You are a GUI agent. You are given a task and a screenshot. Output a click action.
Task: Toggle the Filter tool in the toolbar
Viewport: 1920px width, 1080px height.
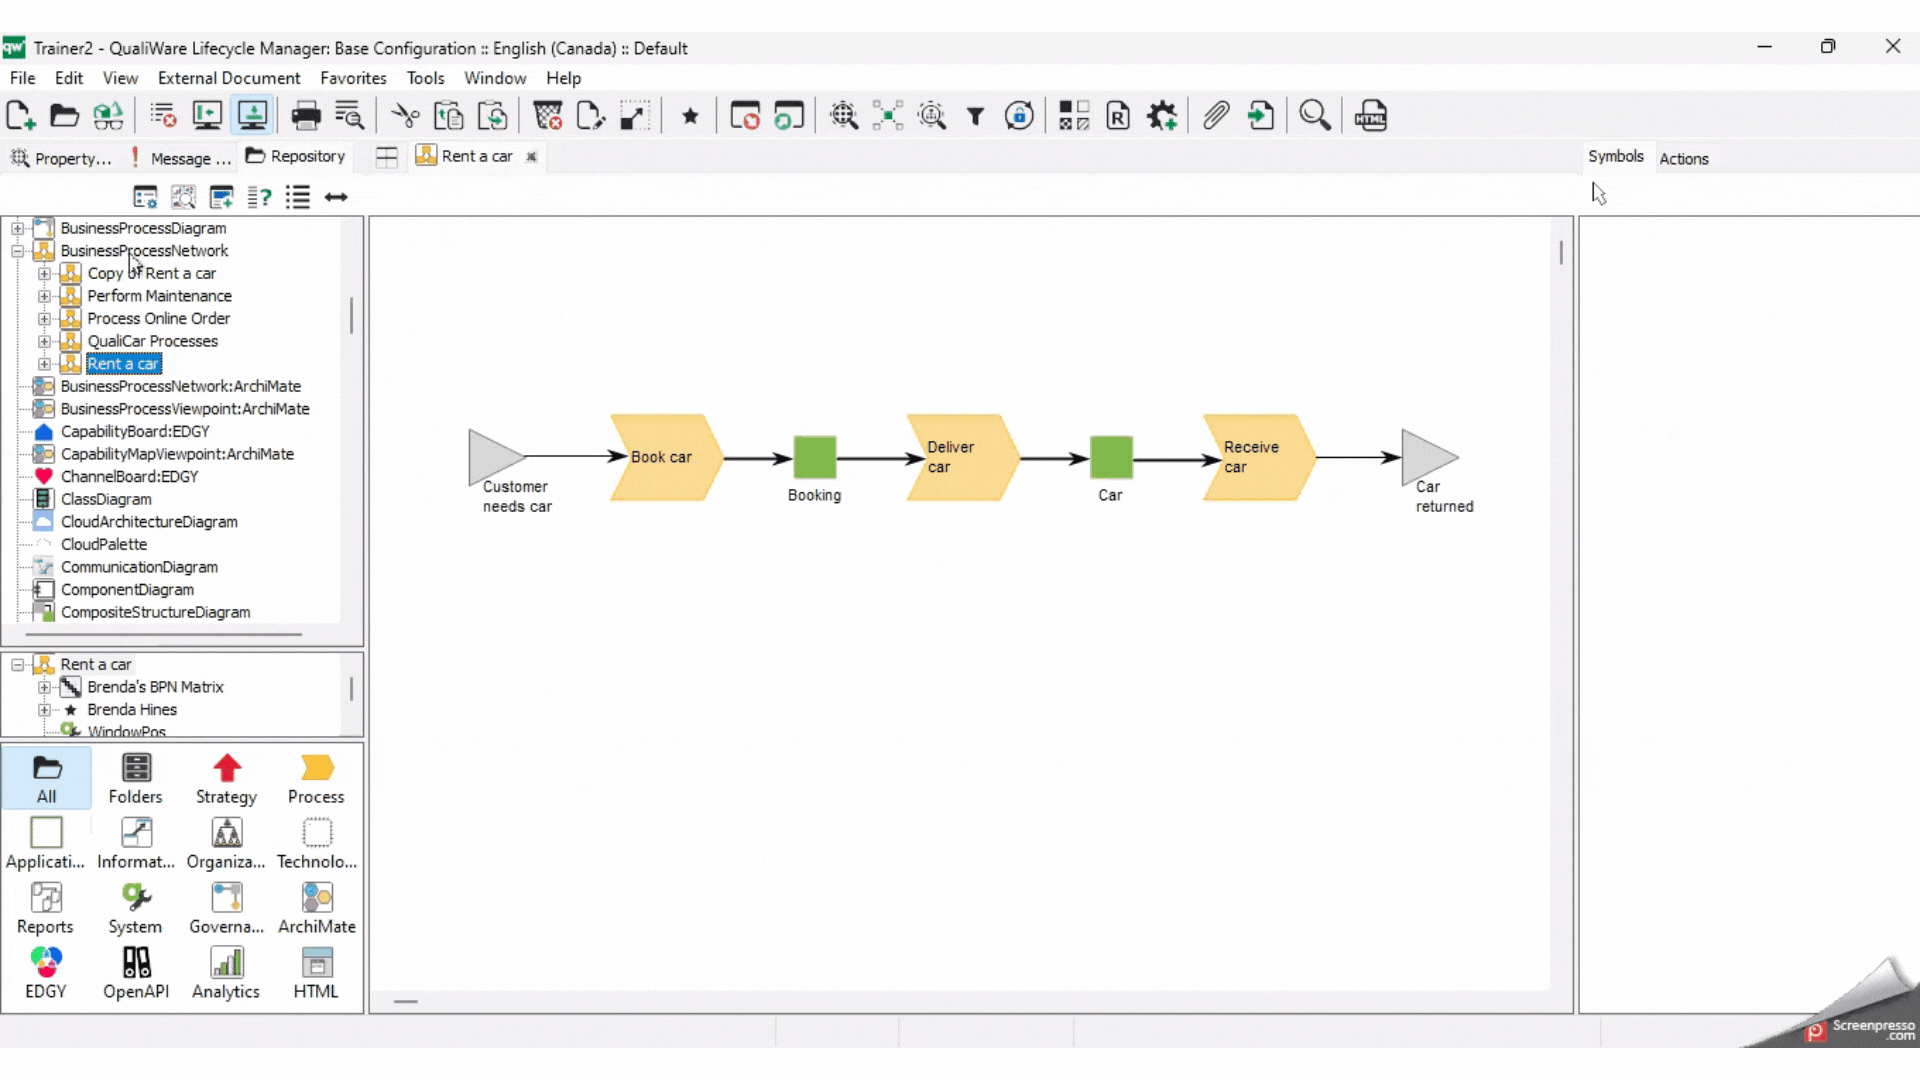pos(976,115)
